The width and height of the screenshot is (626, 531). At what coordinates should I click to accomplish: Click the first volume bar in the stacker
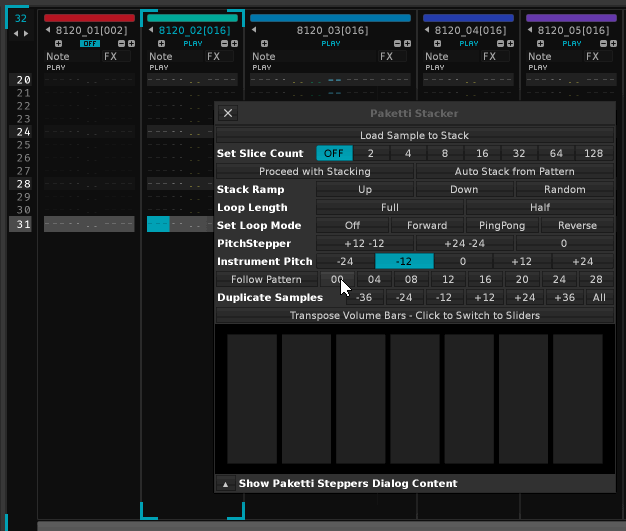252,399
